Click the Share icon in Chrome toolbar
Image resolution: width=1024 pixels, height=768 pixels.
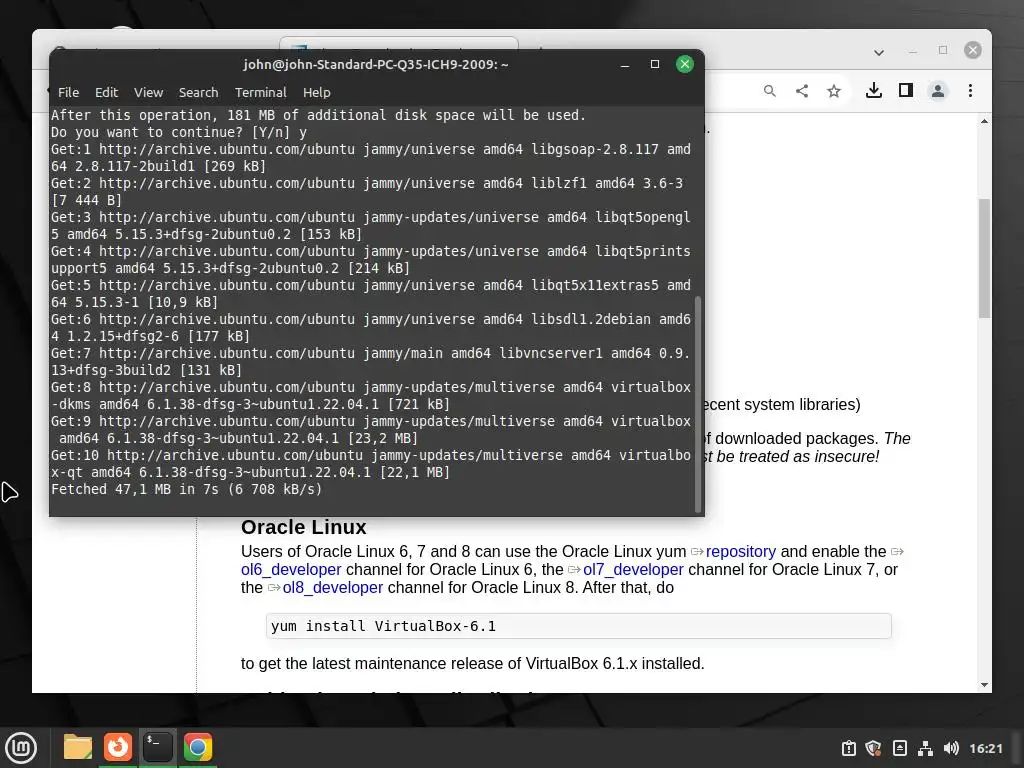(802, 91)
